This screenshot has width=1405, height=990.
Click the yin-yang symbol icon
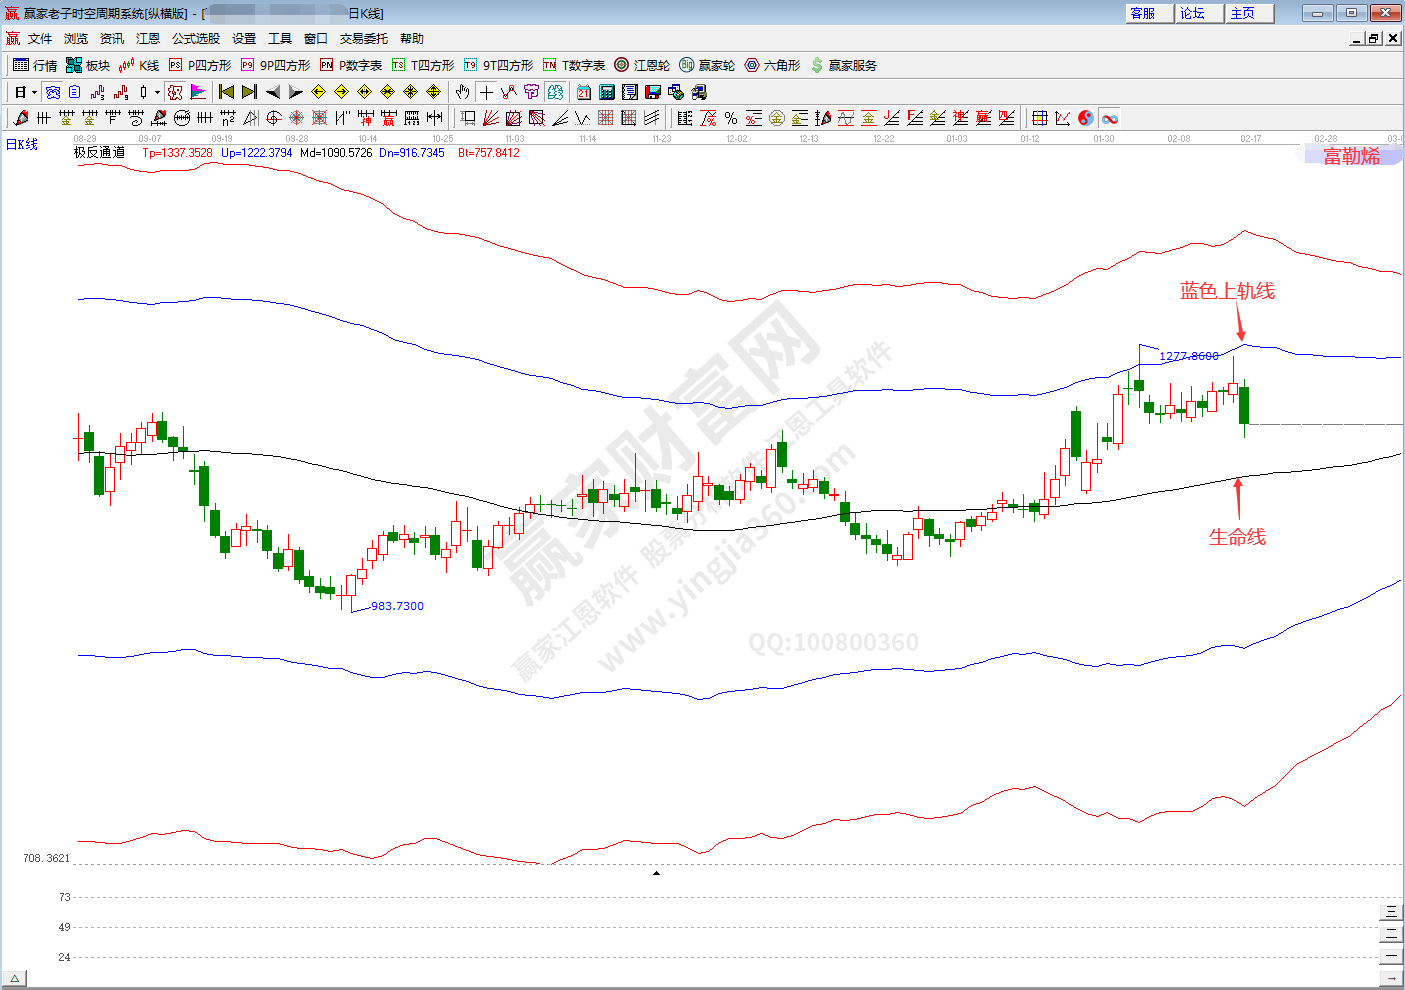pos(1086,118)
